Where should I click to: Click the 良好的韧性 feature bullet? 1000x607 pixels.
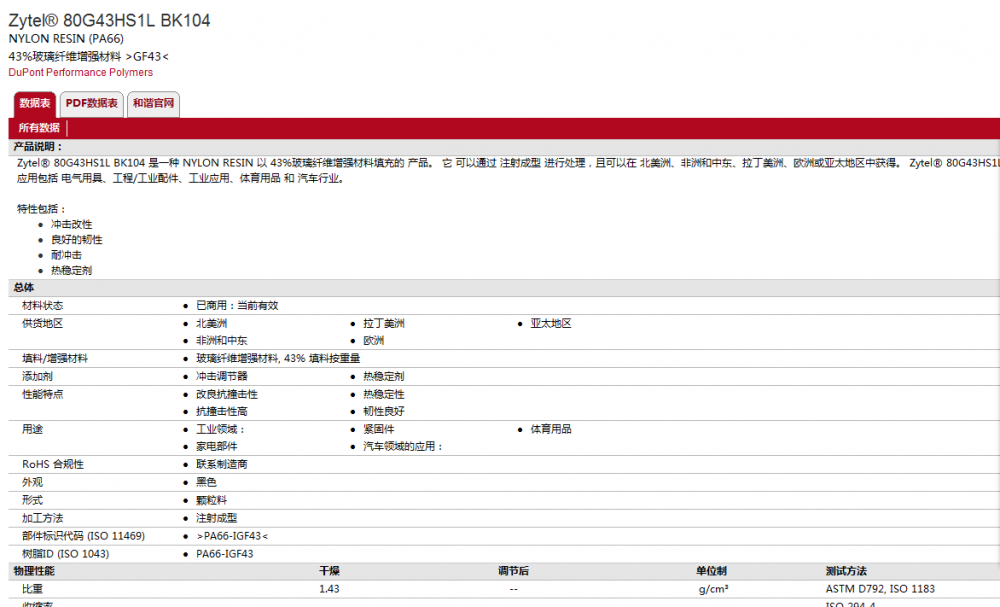[77, 240]
